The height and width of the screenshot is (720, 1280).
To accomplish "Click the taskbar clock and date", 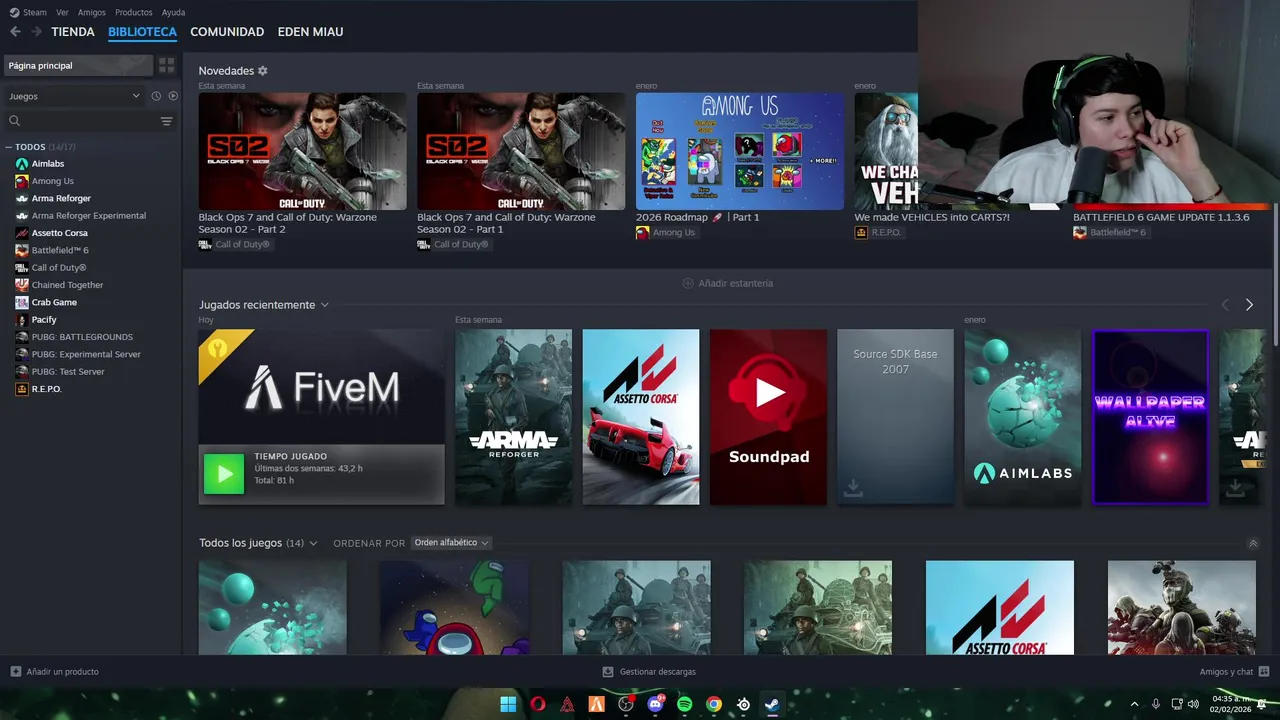I will coord(1231,704).
